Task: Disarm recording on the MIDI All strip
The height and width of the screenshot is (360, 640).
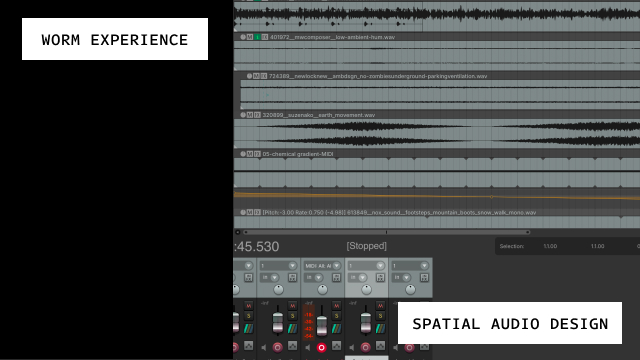Action: click(322, 348)
